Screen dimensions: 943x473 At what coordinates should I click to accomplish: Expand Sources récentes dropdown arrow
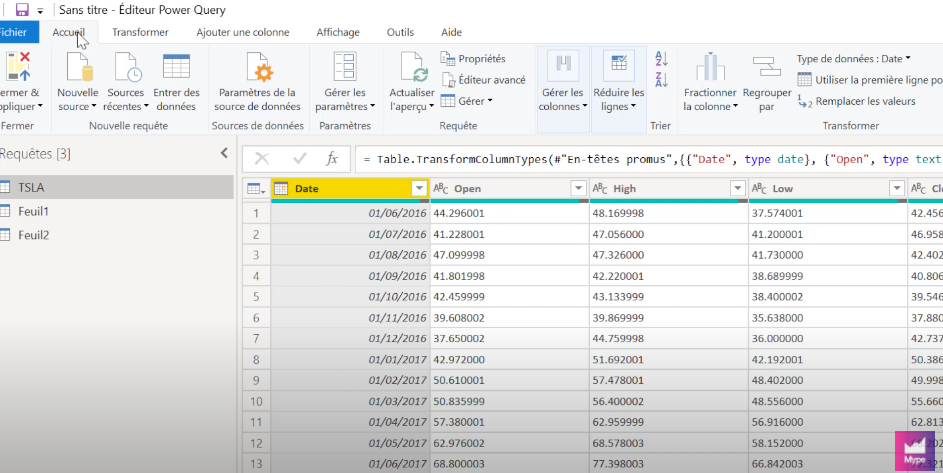146,107
